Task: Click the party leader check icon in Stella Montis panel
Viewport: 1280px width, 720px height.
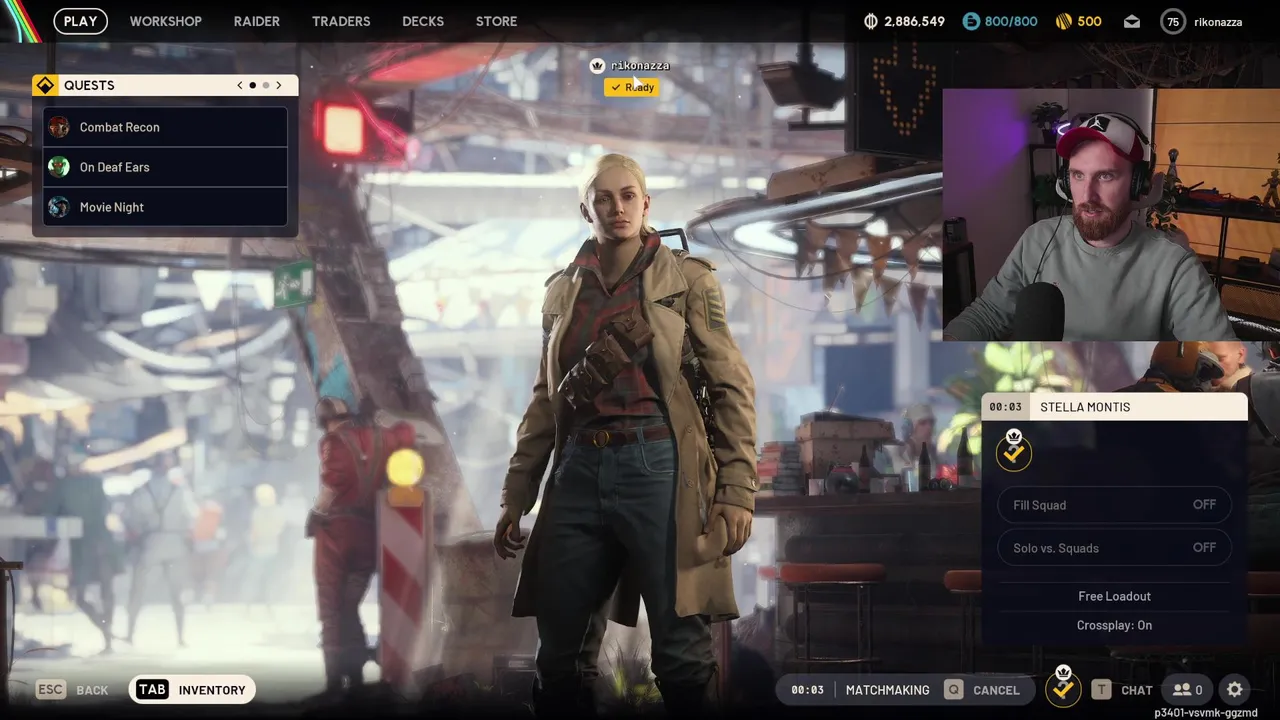Action: point(1014,452)
